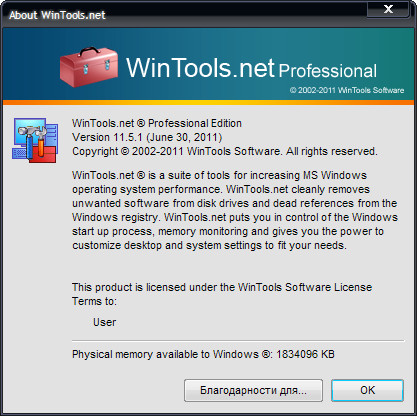Click the Professional Edition heading line

pyautogui.click(x=157, y=123)
